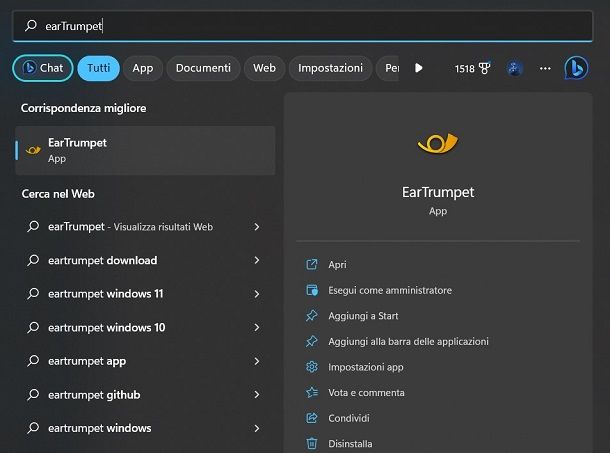Image resolution: width=610 pixels, height=453 pixels.
Task: Click search icon beside eartrumpet github
Action: [33, 394]
